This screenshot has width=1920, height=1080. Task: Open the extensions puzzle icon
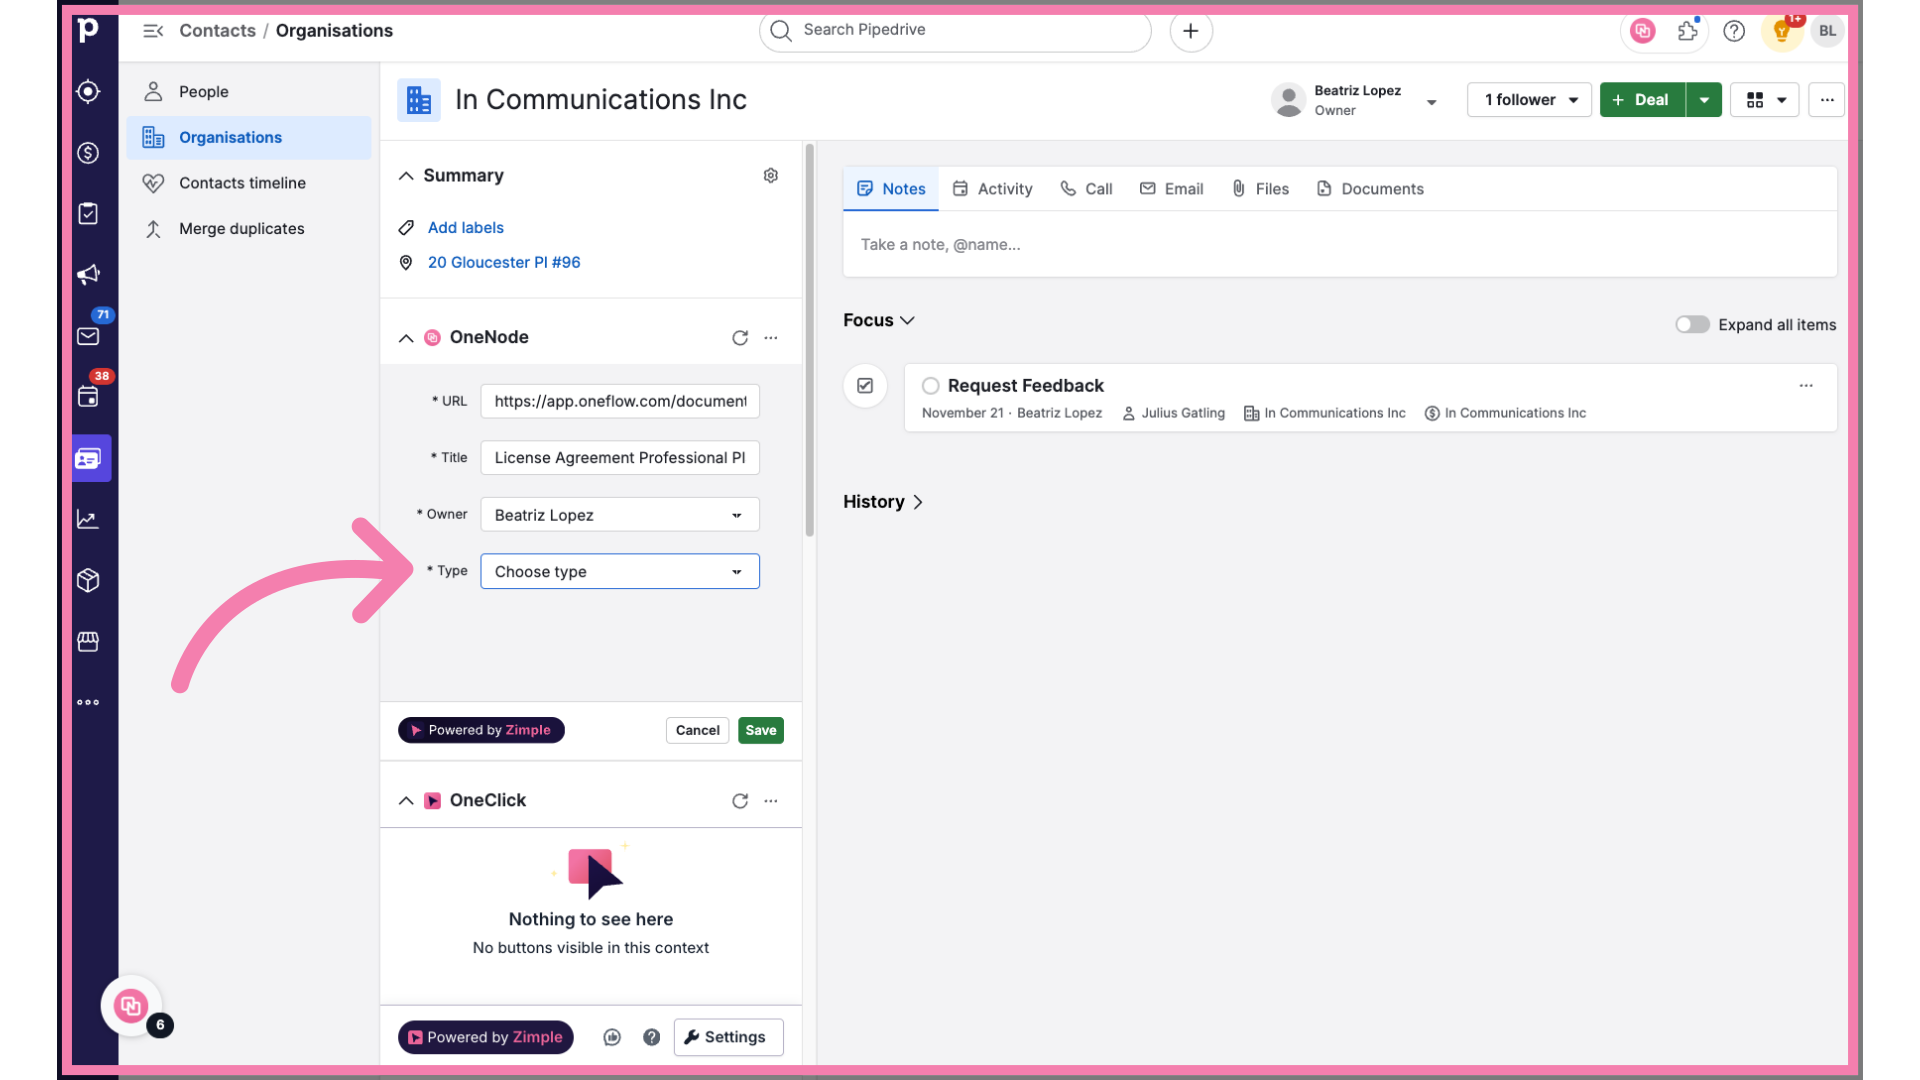click(1688, 31)
